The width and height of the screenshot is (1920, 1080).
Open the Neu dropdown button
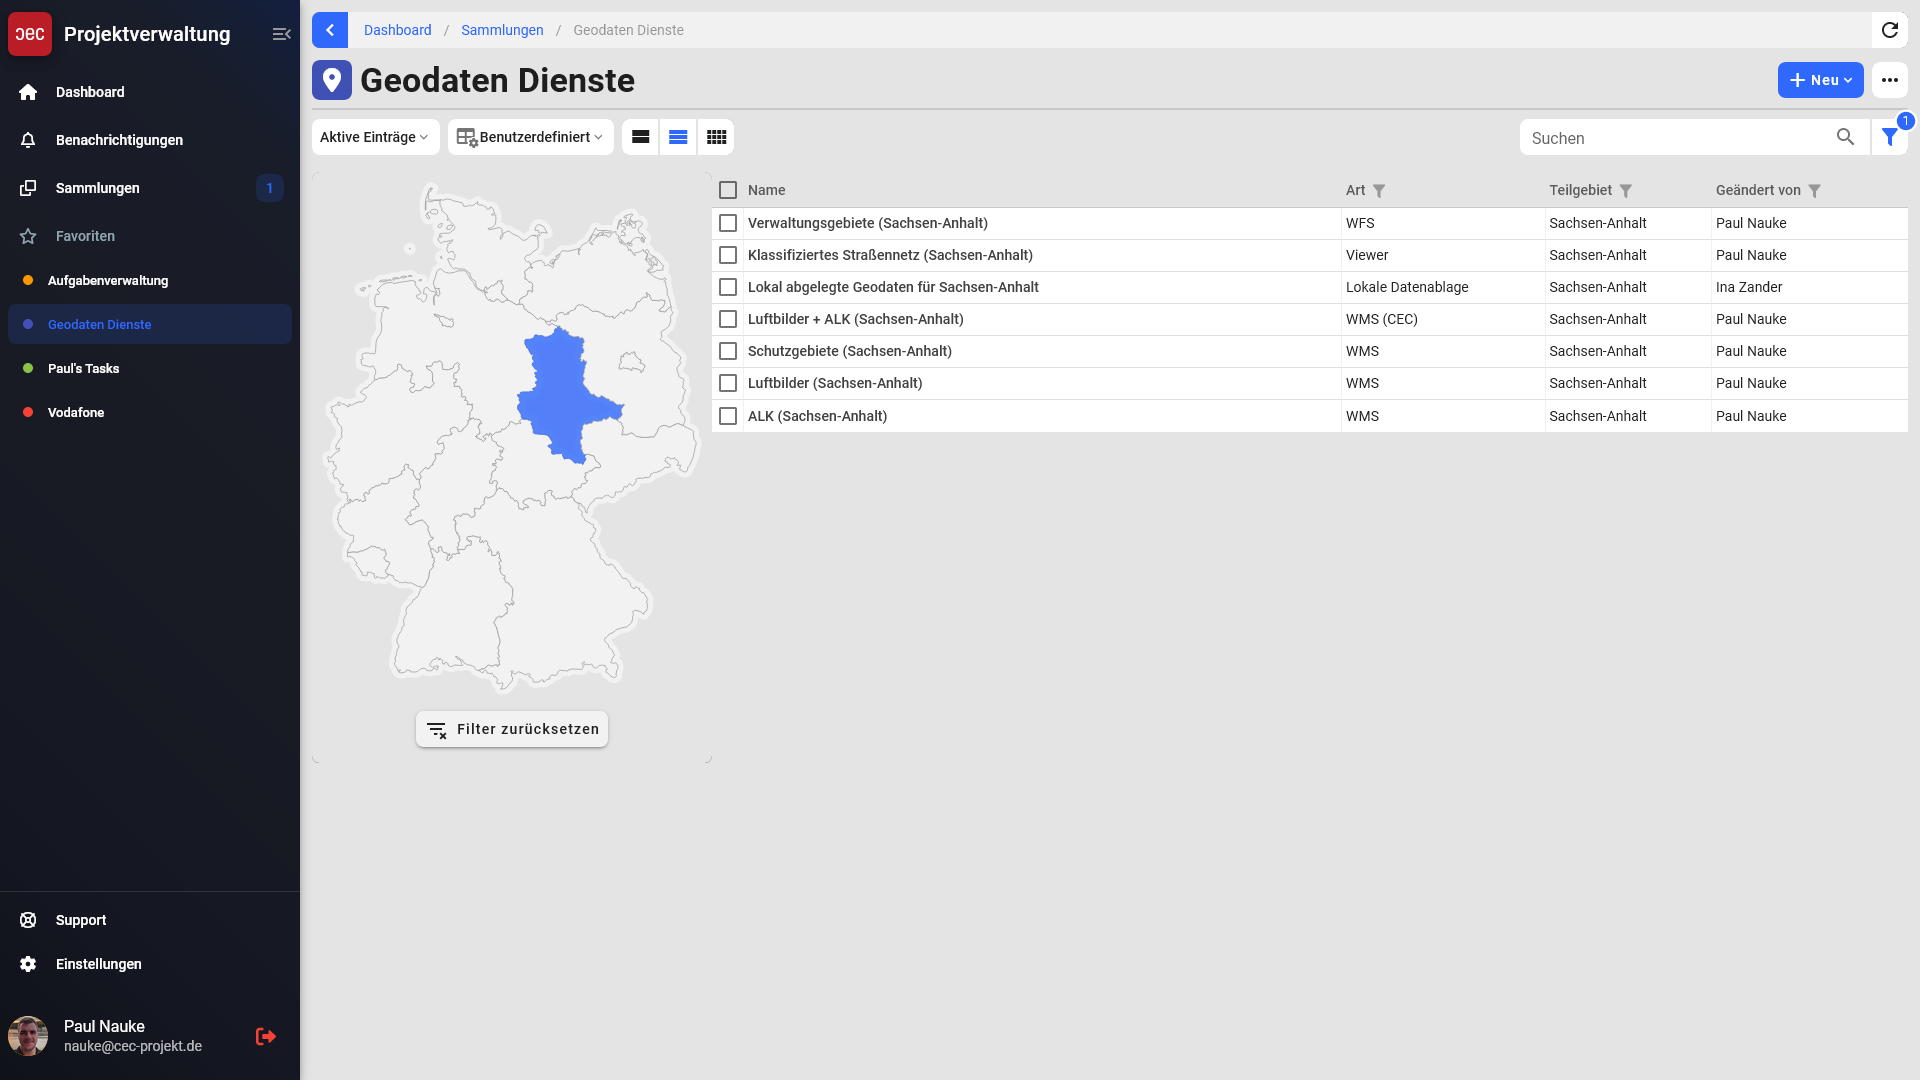click(x=1820, y=80)
